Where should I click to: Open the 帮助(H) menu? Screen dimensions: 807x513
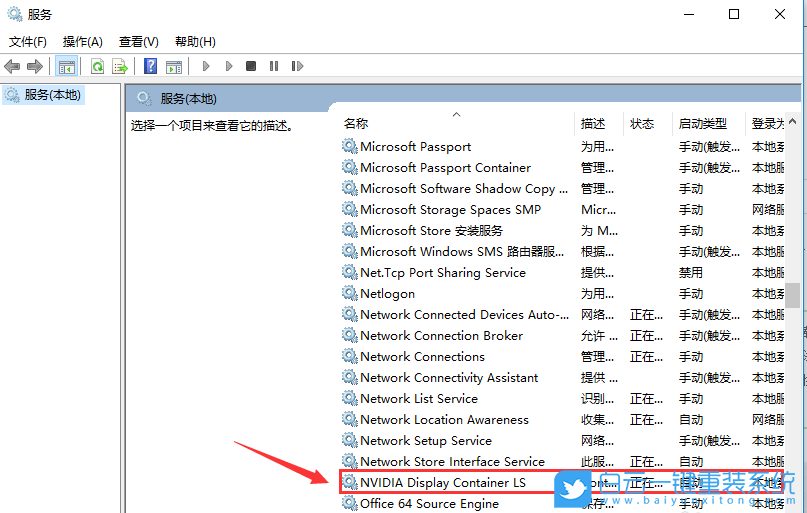tap(195, 42)
